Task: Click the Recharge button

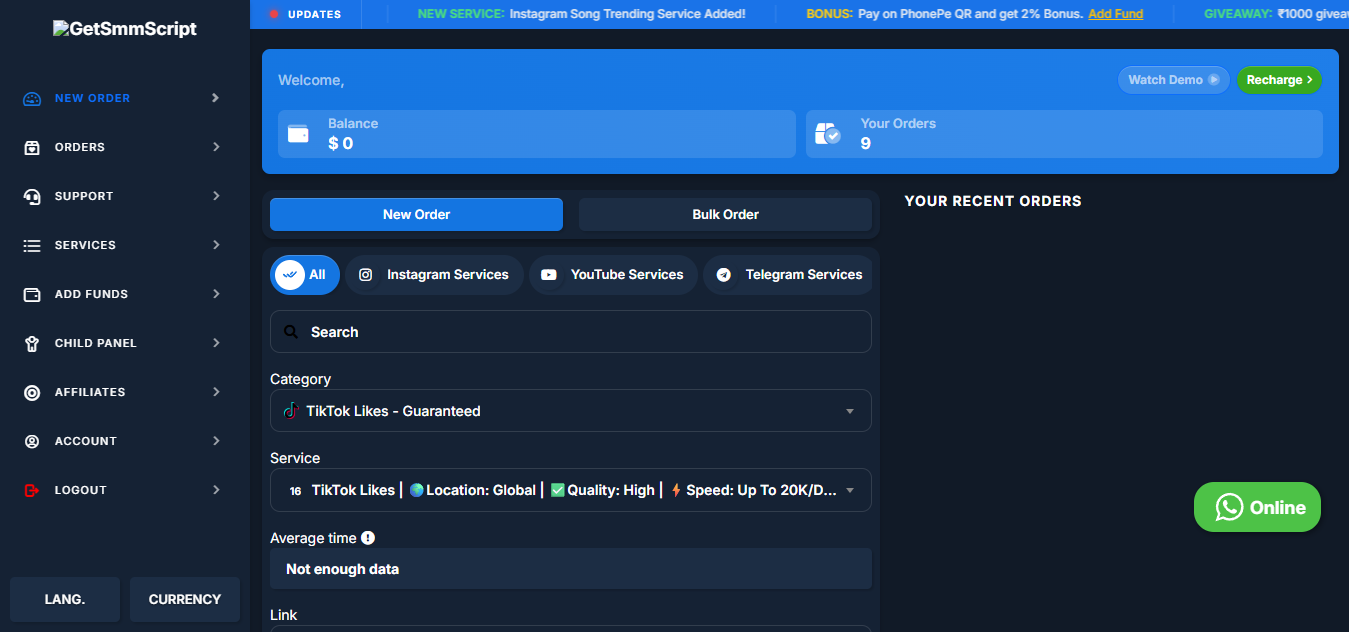Action: pyautogui.click(x=1279, y=79)
